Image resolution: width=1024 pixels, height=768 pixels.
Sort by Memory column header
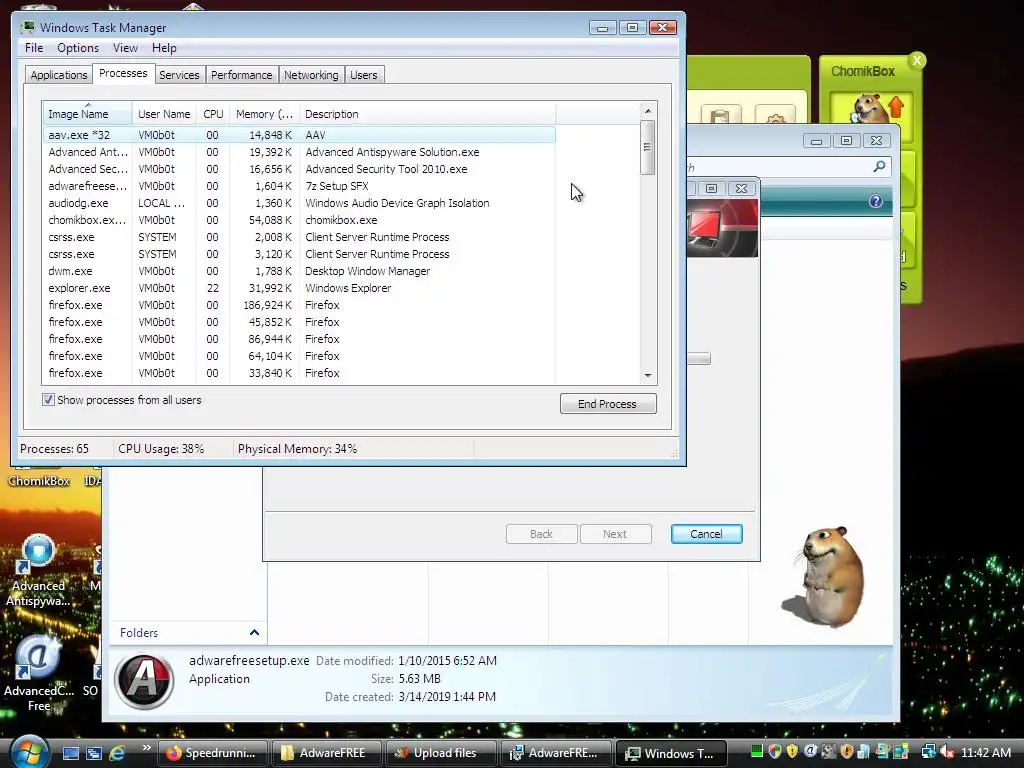point(264,114)
